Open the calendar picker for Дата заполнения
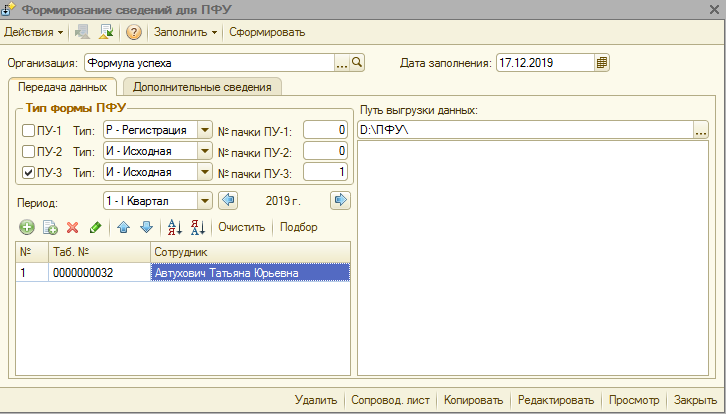 click(x=601, y=63)
